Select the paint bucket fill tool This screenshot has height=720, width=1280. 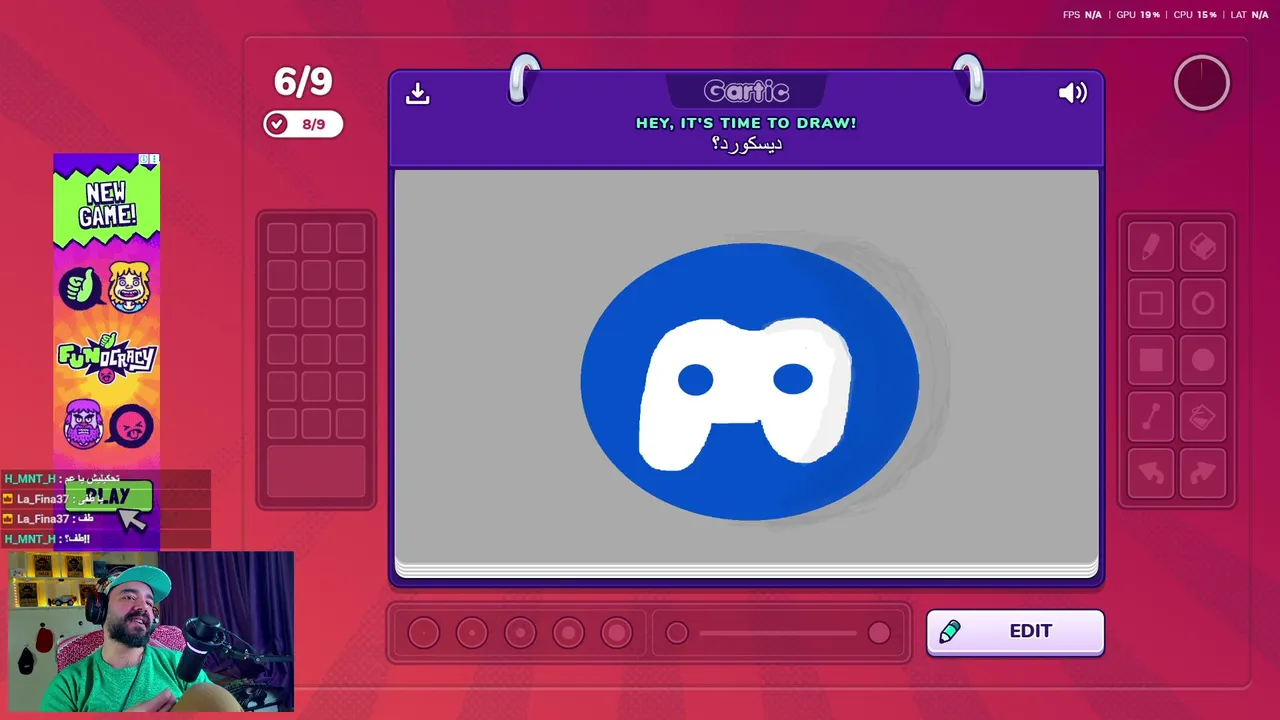[1203, 418]
